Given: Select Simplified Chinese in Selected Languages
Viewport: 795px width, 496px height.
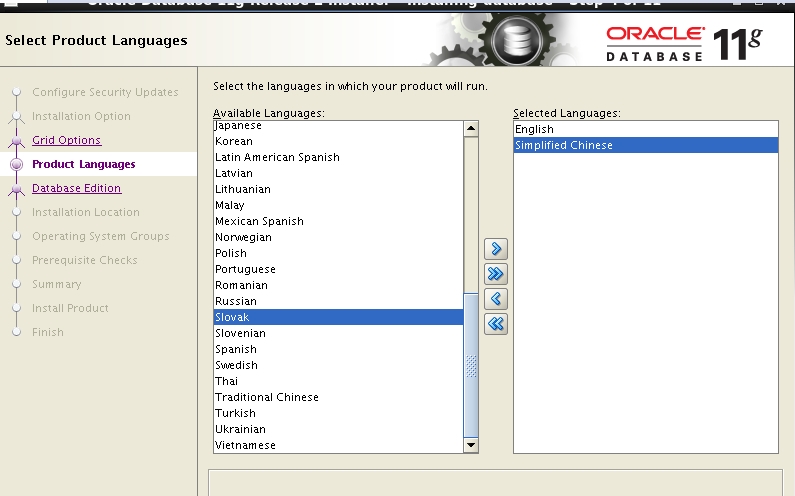Looking at the screenshot, I should click(646, 145).
